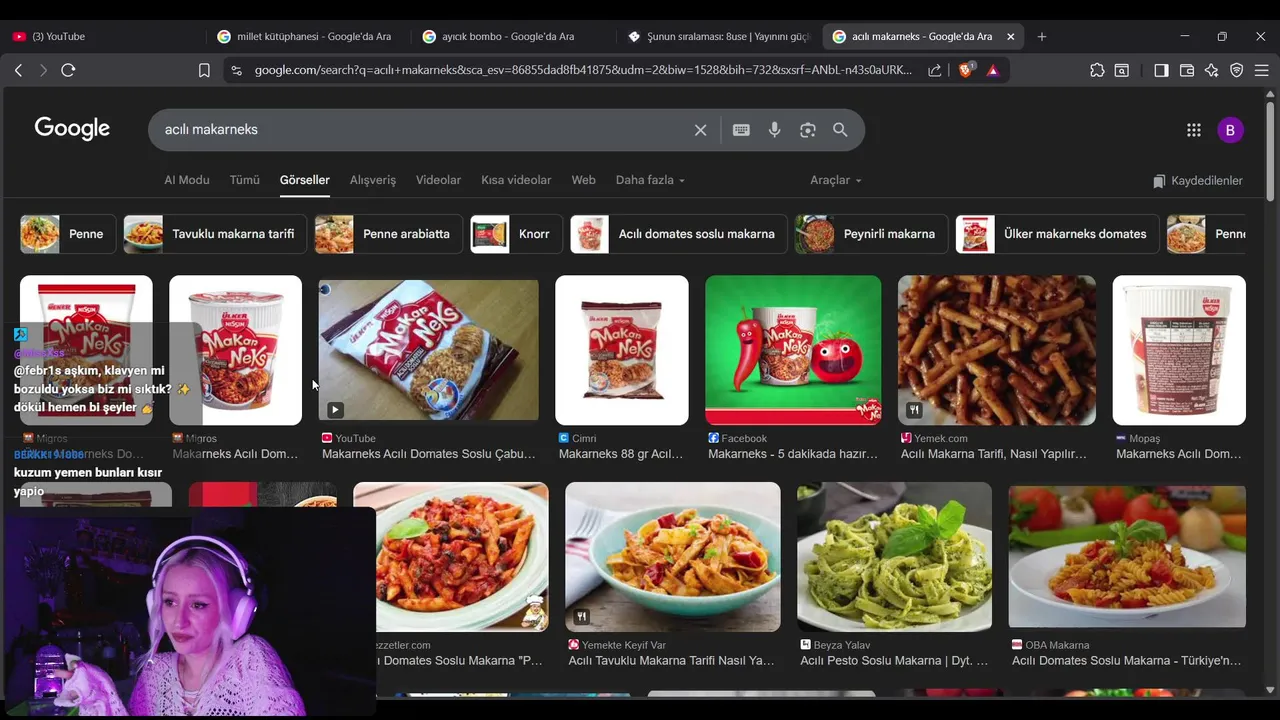1280x720 pixels.
Task: Expand the Araçlar tools dropdown
Action: (x=835, y=180)
